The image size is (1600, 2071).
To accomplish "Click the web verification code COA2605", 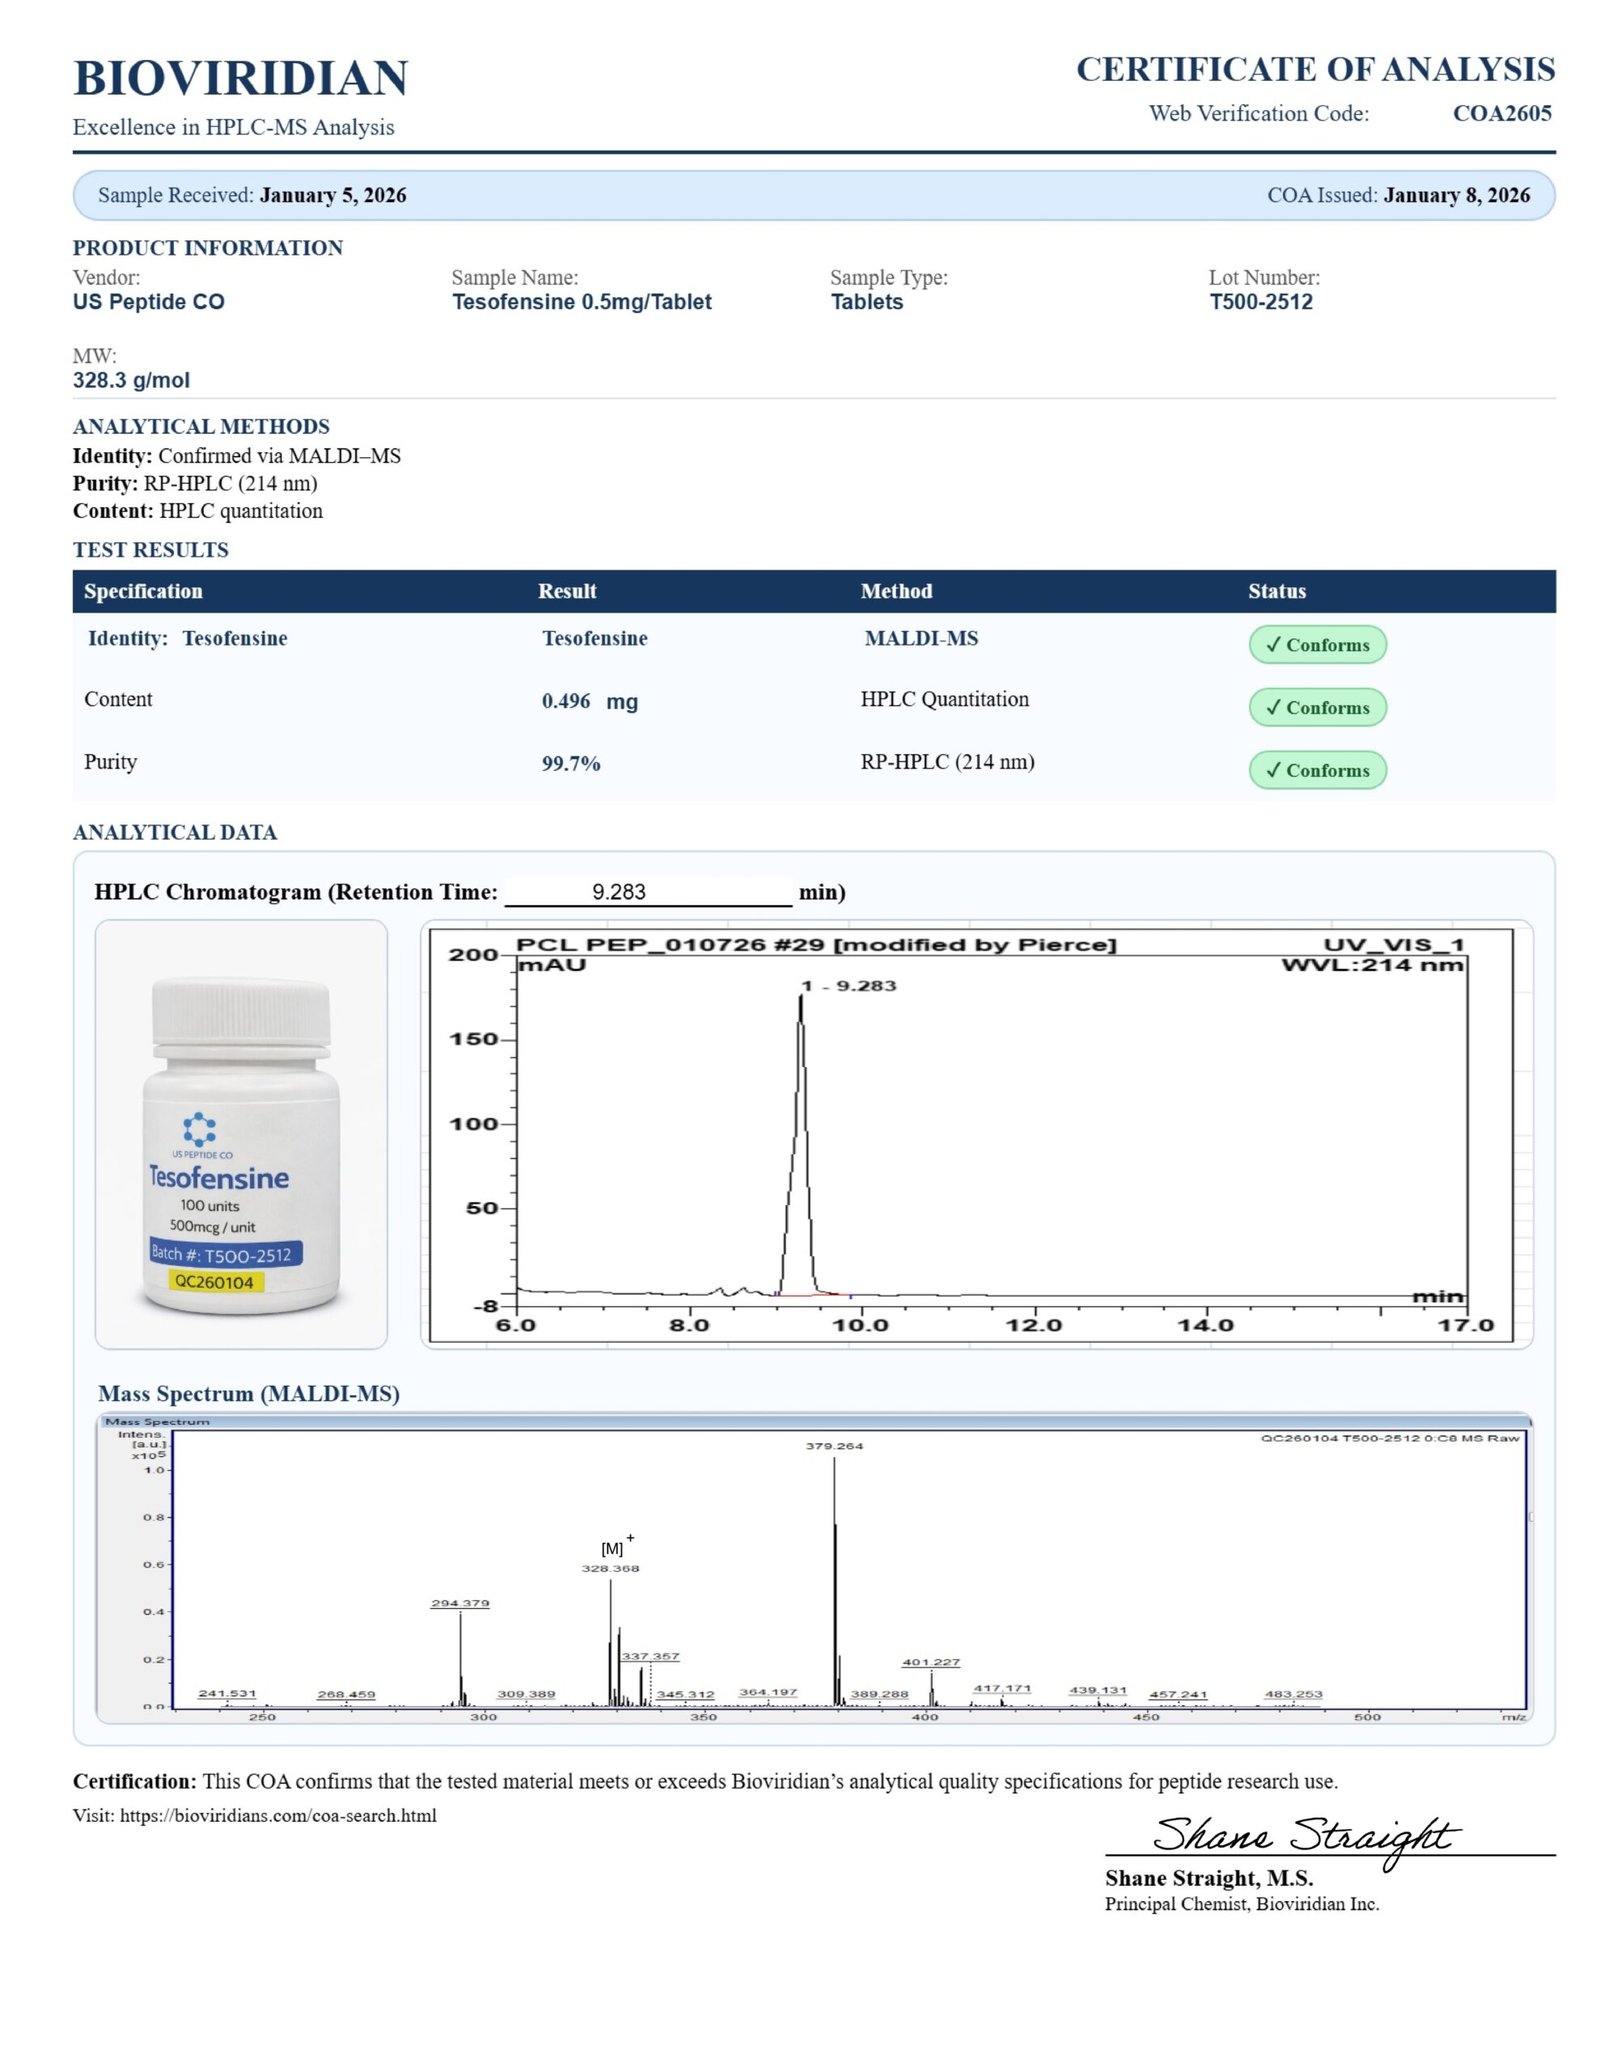I will click(1501, 113).
